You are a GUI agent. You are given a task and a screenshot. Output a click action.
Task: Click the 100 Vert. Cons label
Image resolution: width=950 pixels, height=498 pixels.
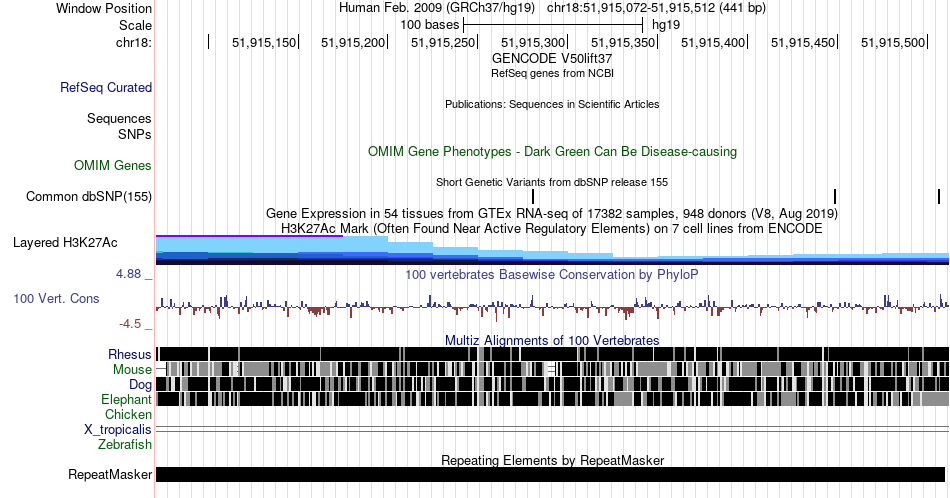56,298
